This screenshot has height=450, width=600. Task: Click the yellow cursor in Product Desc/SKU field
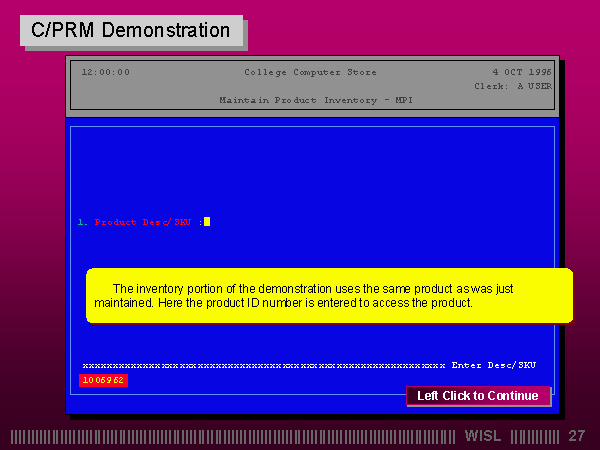pos(207,222)
